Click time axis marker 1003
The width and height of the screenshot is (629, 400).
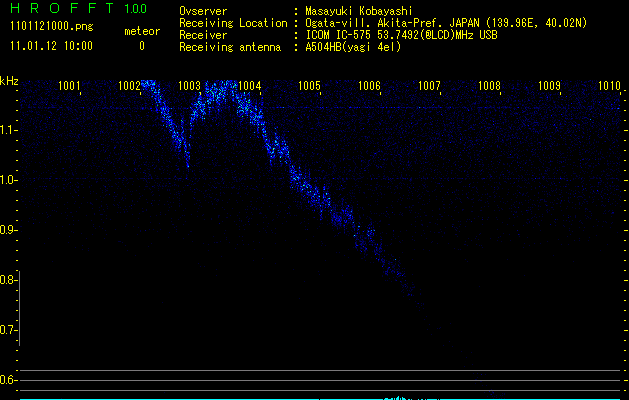coord(189,86)
